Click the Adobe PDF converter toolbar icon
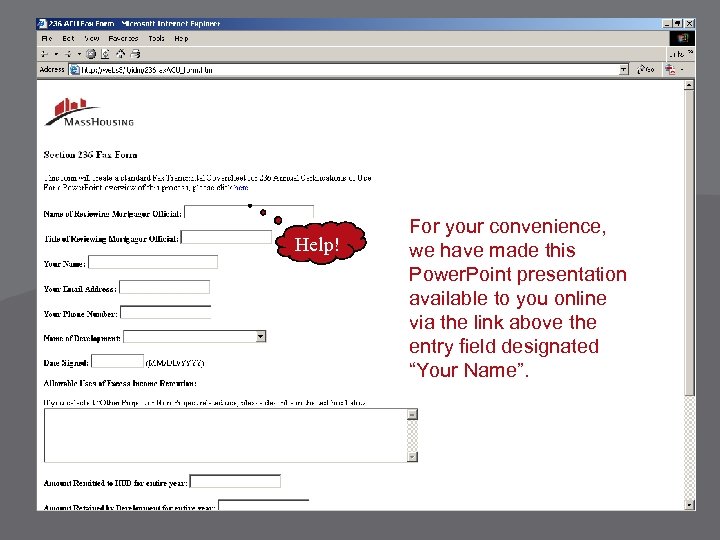Viewport: 720px width, 540px height. [x=670, y=70]
